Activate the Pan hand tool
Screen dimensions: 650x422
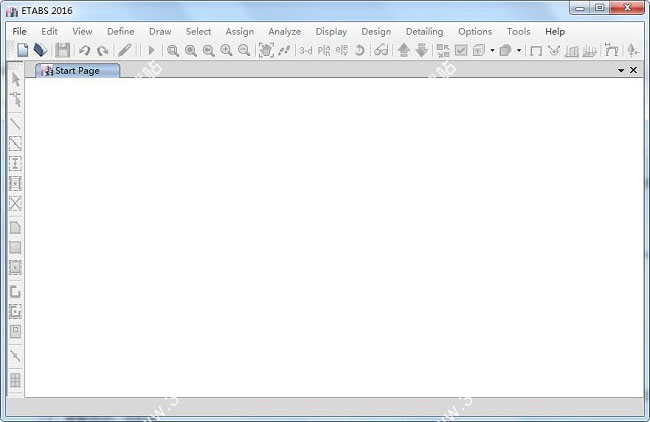pos(266,50)
